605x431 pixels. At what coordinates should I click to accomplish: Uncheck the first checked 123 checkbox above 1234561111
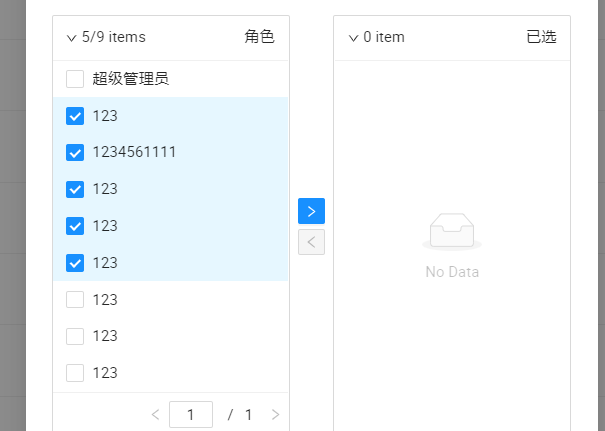tap(75, 116)
